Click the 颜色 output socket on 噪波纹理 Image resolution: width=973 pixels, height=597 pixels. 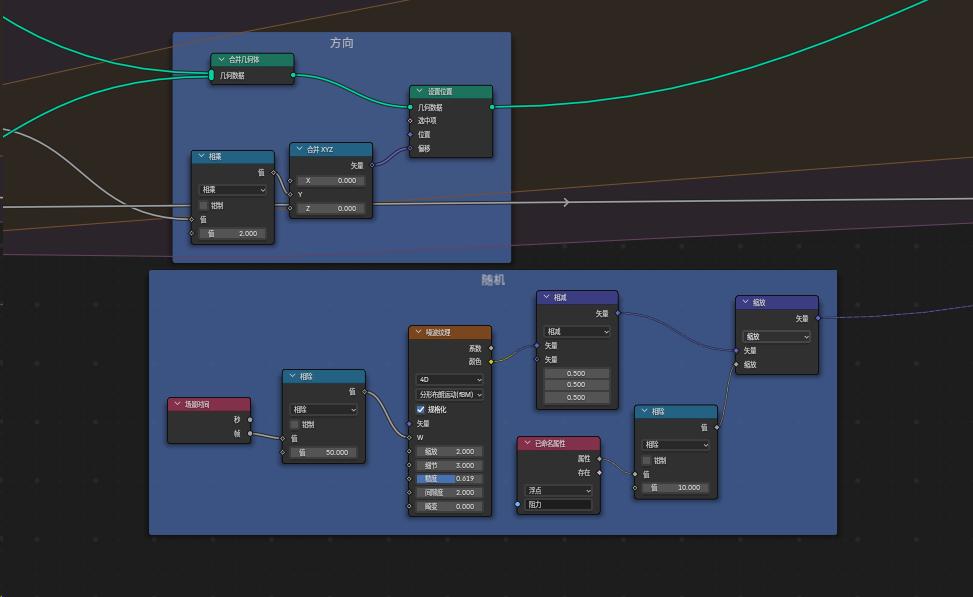(491, 362)
